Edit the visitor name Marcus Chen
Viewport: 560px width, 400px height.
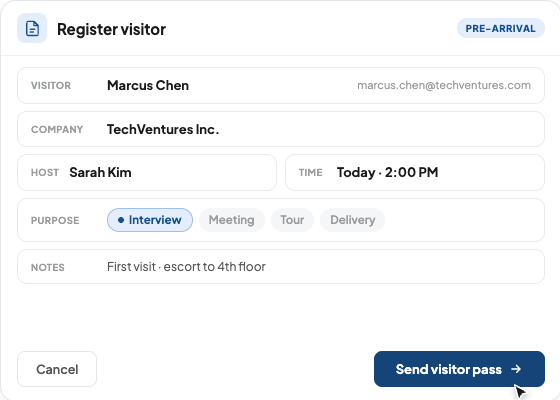(148, 85)
